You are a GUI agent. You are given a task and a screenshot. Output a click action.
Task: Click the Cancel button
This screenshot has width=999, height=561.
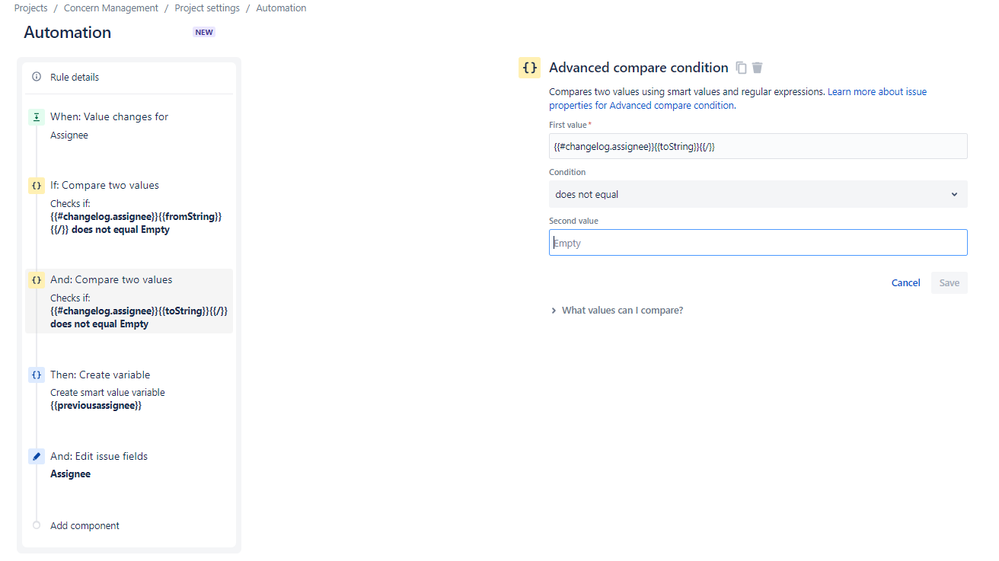click(905, 283)
